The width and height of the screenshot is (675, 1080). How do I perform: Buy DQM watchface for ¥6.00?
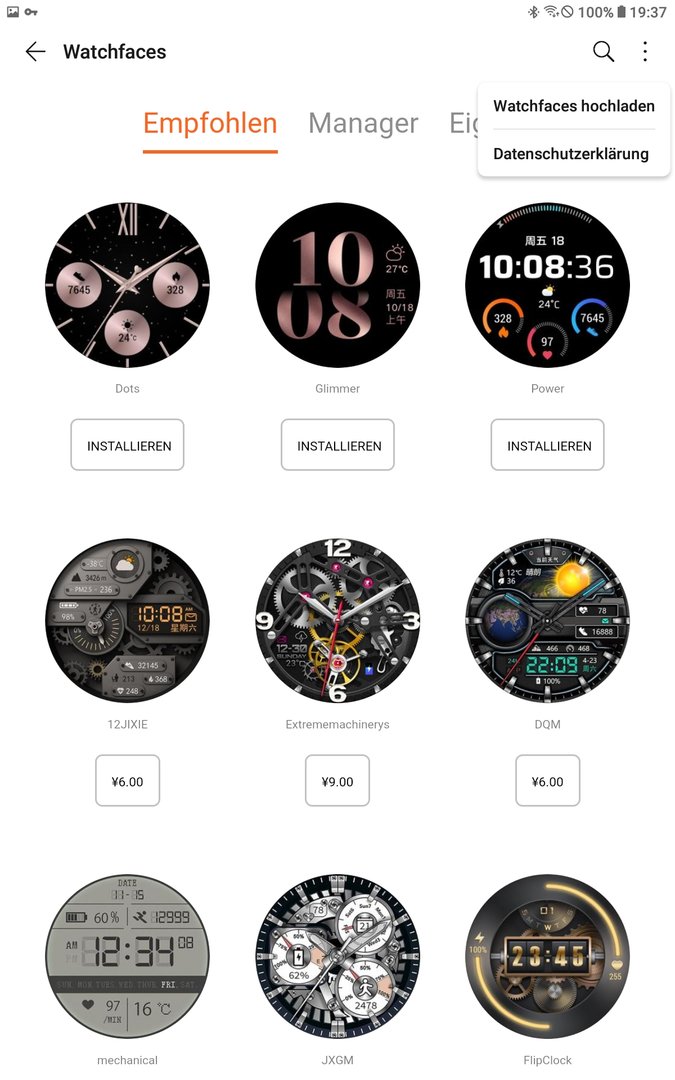tap(548, 780)
